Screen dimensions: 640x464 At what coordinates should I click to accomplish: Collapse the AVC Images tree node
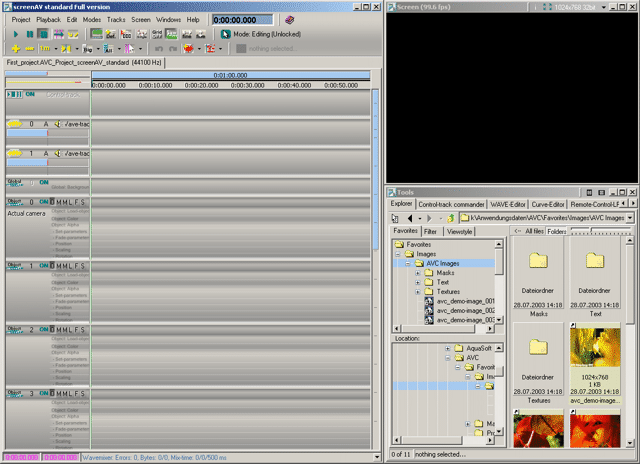(x=407, y=264)
